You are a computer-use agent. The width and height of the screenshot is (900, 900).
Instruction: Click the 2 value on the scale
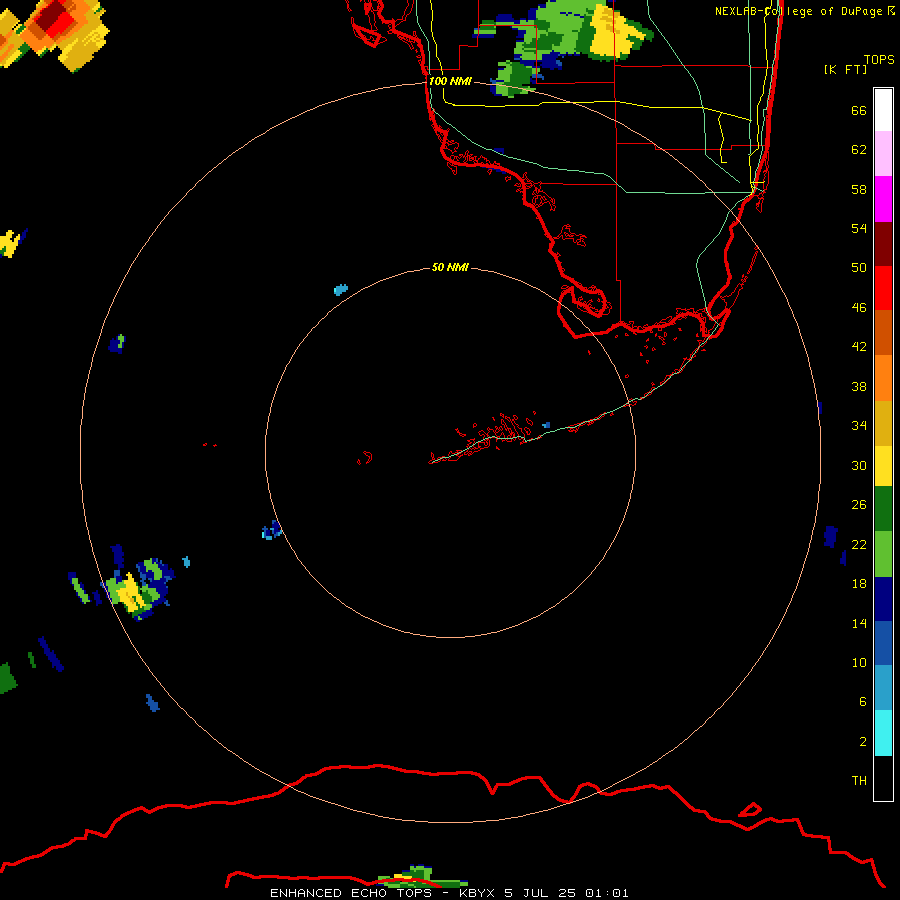coord(862,741)
